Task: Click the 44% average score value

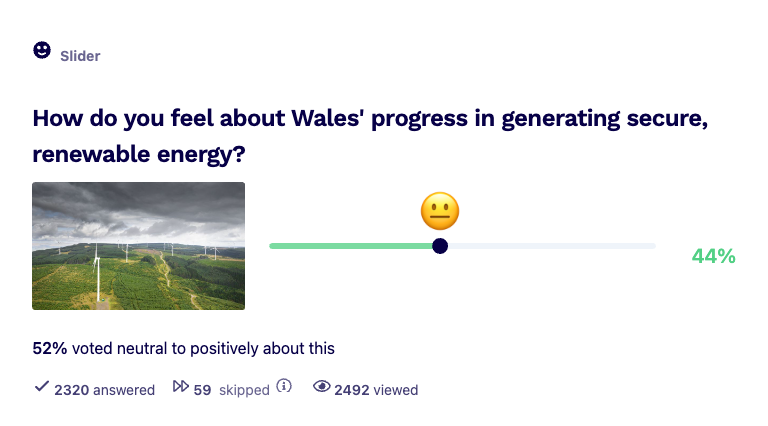Action: coord(714,256)
